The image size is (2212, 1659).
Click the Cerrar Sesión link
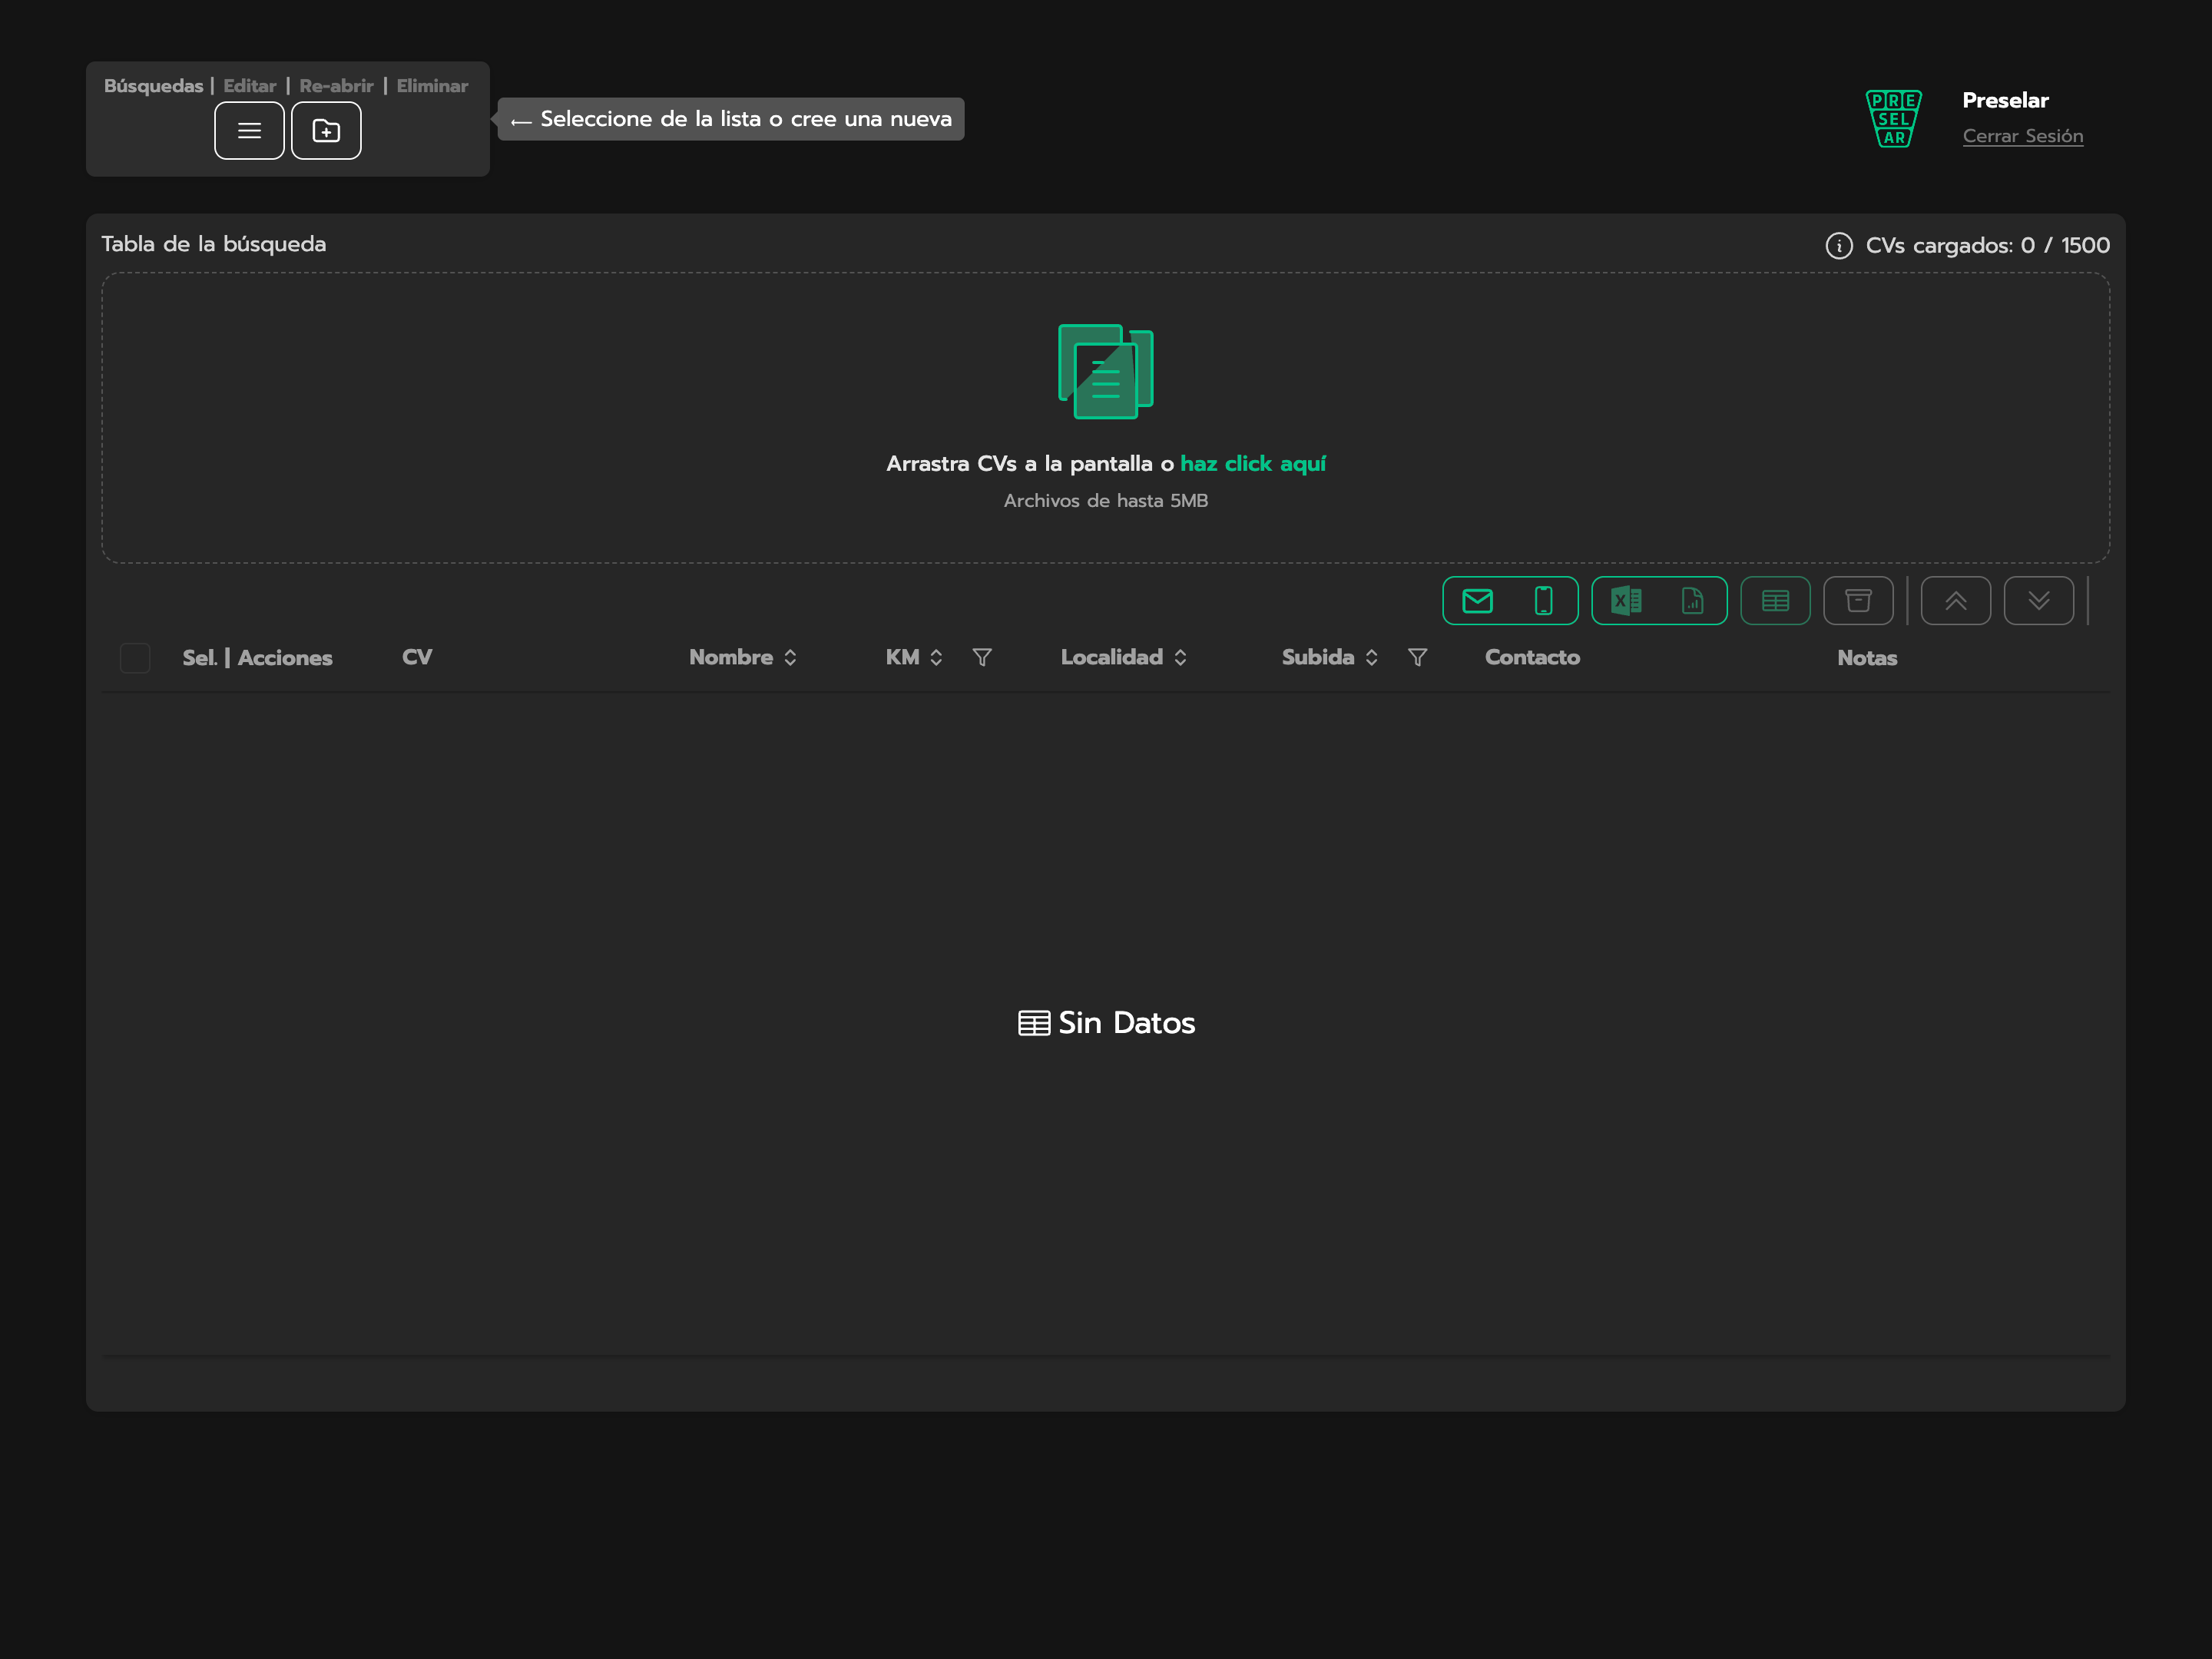(2023, 136)
